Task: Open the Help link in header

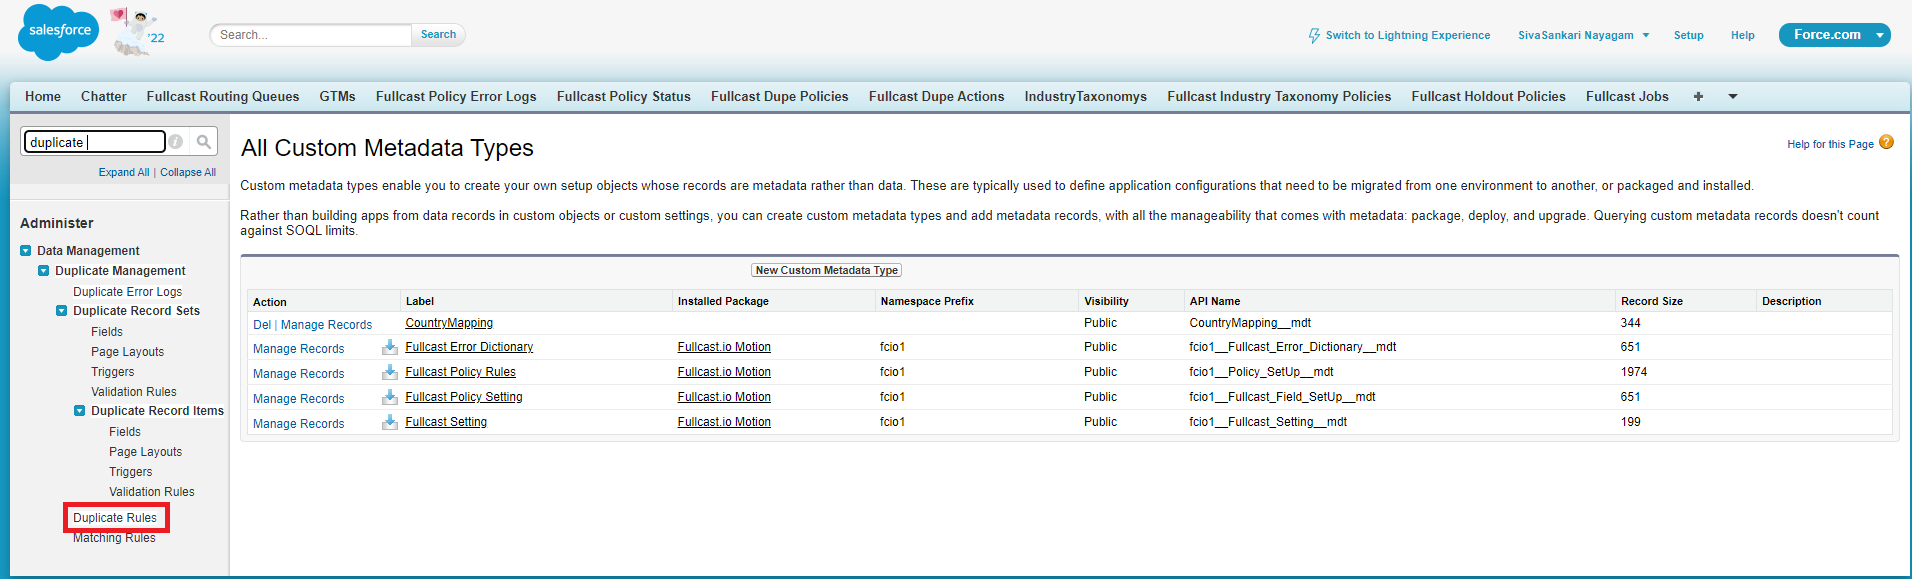Action: (x=1743, y=35)
